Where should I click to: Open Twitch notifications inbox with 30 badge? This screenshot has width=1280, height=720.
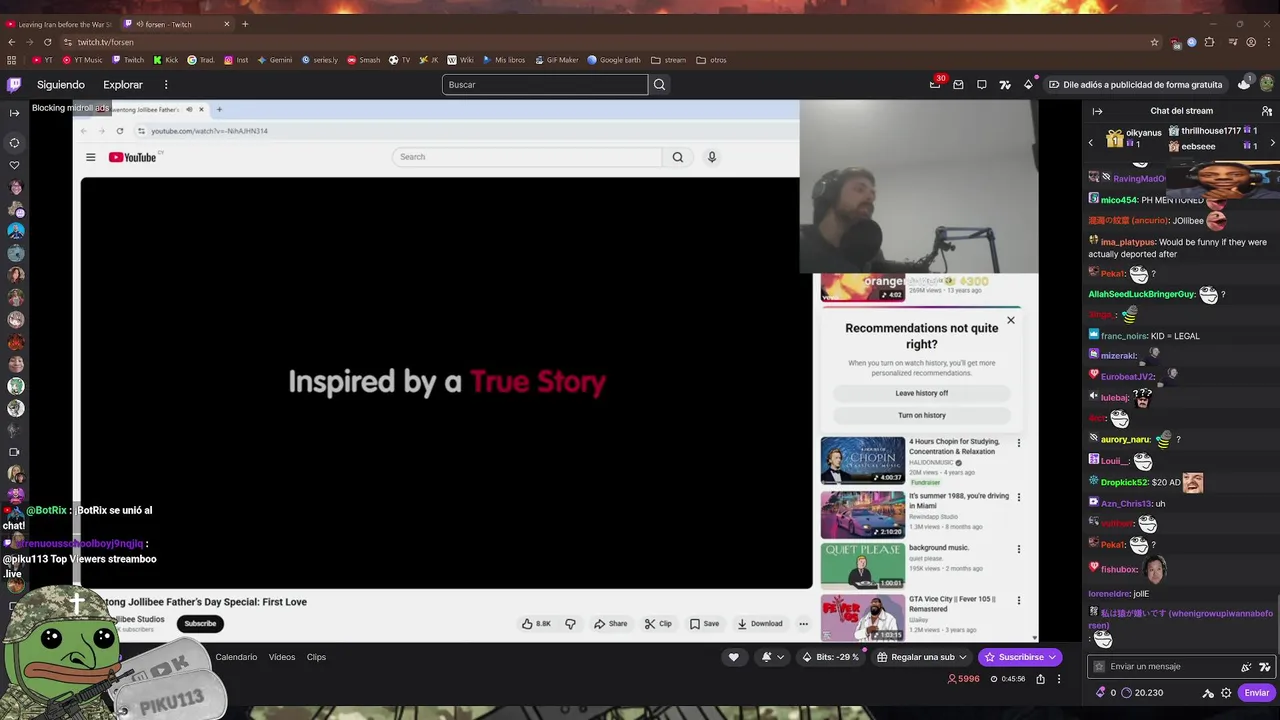tap(935, 85)
